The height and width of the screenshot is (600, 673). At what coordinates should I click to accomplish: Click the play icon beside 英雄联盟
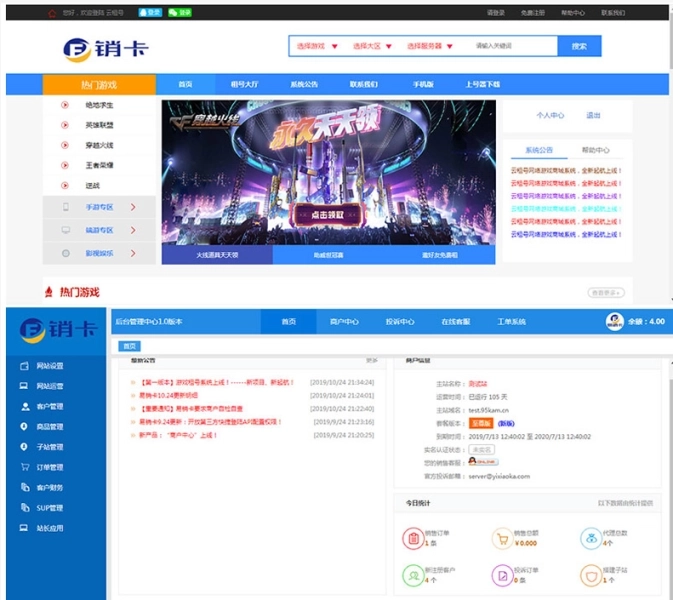65,125
